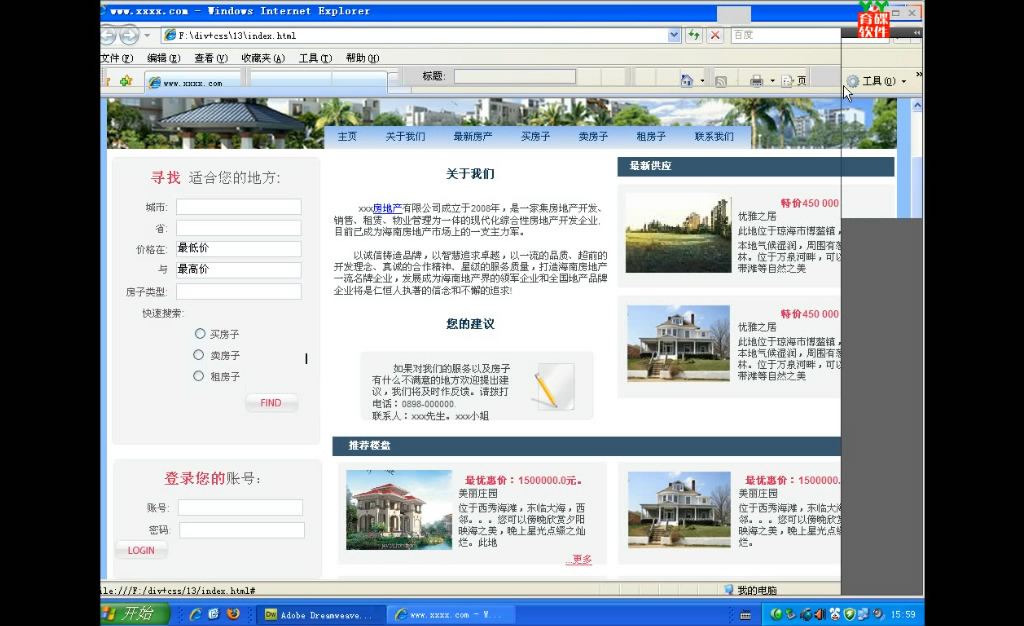This screenshot has width=1024, height=626.
Task: Open the red-roof villa 美丽庄园 thumbnail
Action: click(399, 510)
